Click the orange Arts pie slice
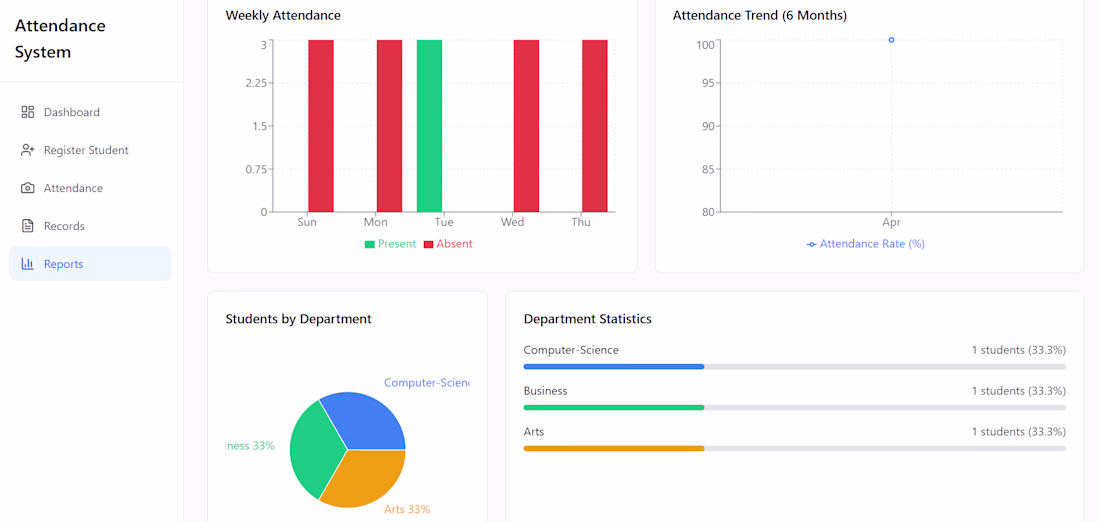Viewport: 1100px width, 522px height. point(368,478)
